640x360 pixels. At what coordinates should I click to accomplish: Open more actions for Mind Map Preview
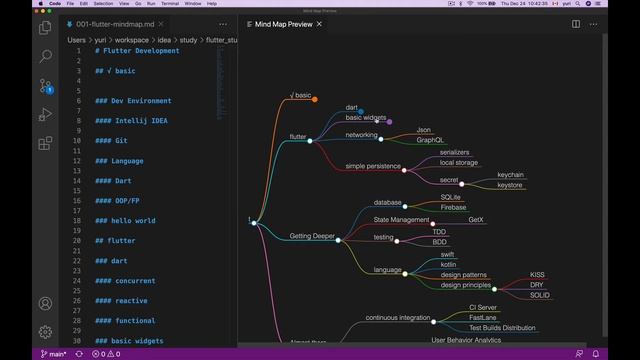593,24
